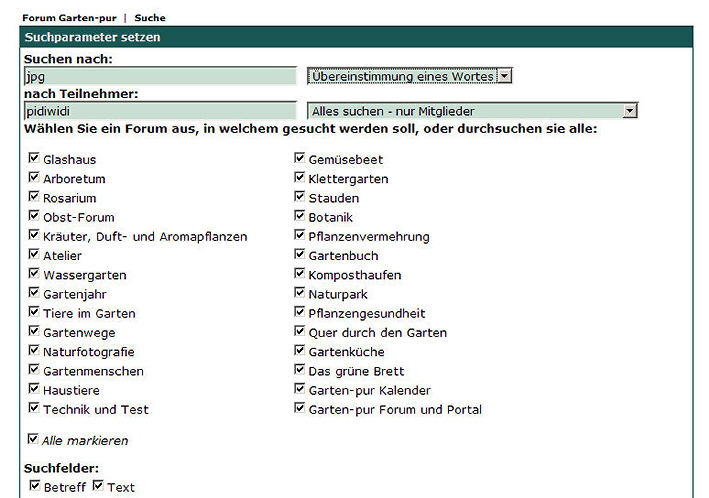The height and width of the screenshot is (498, 709).
Task: Open the Forum Garten-pur breadcrumb link
Action: (x=68, y=18)
